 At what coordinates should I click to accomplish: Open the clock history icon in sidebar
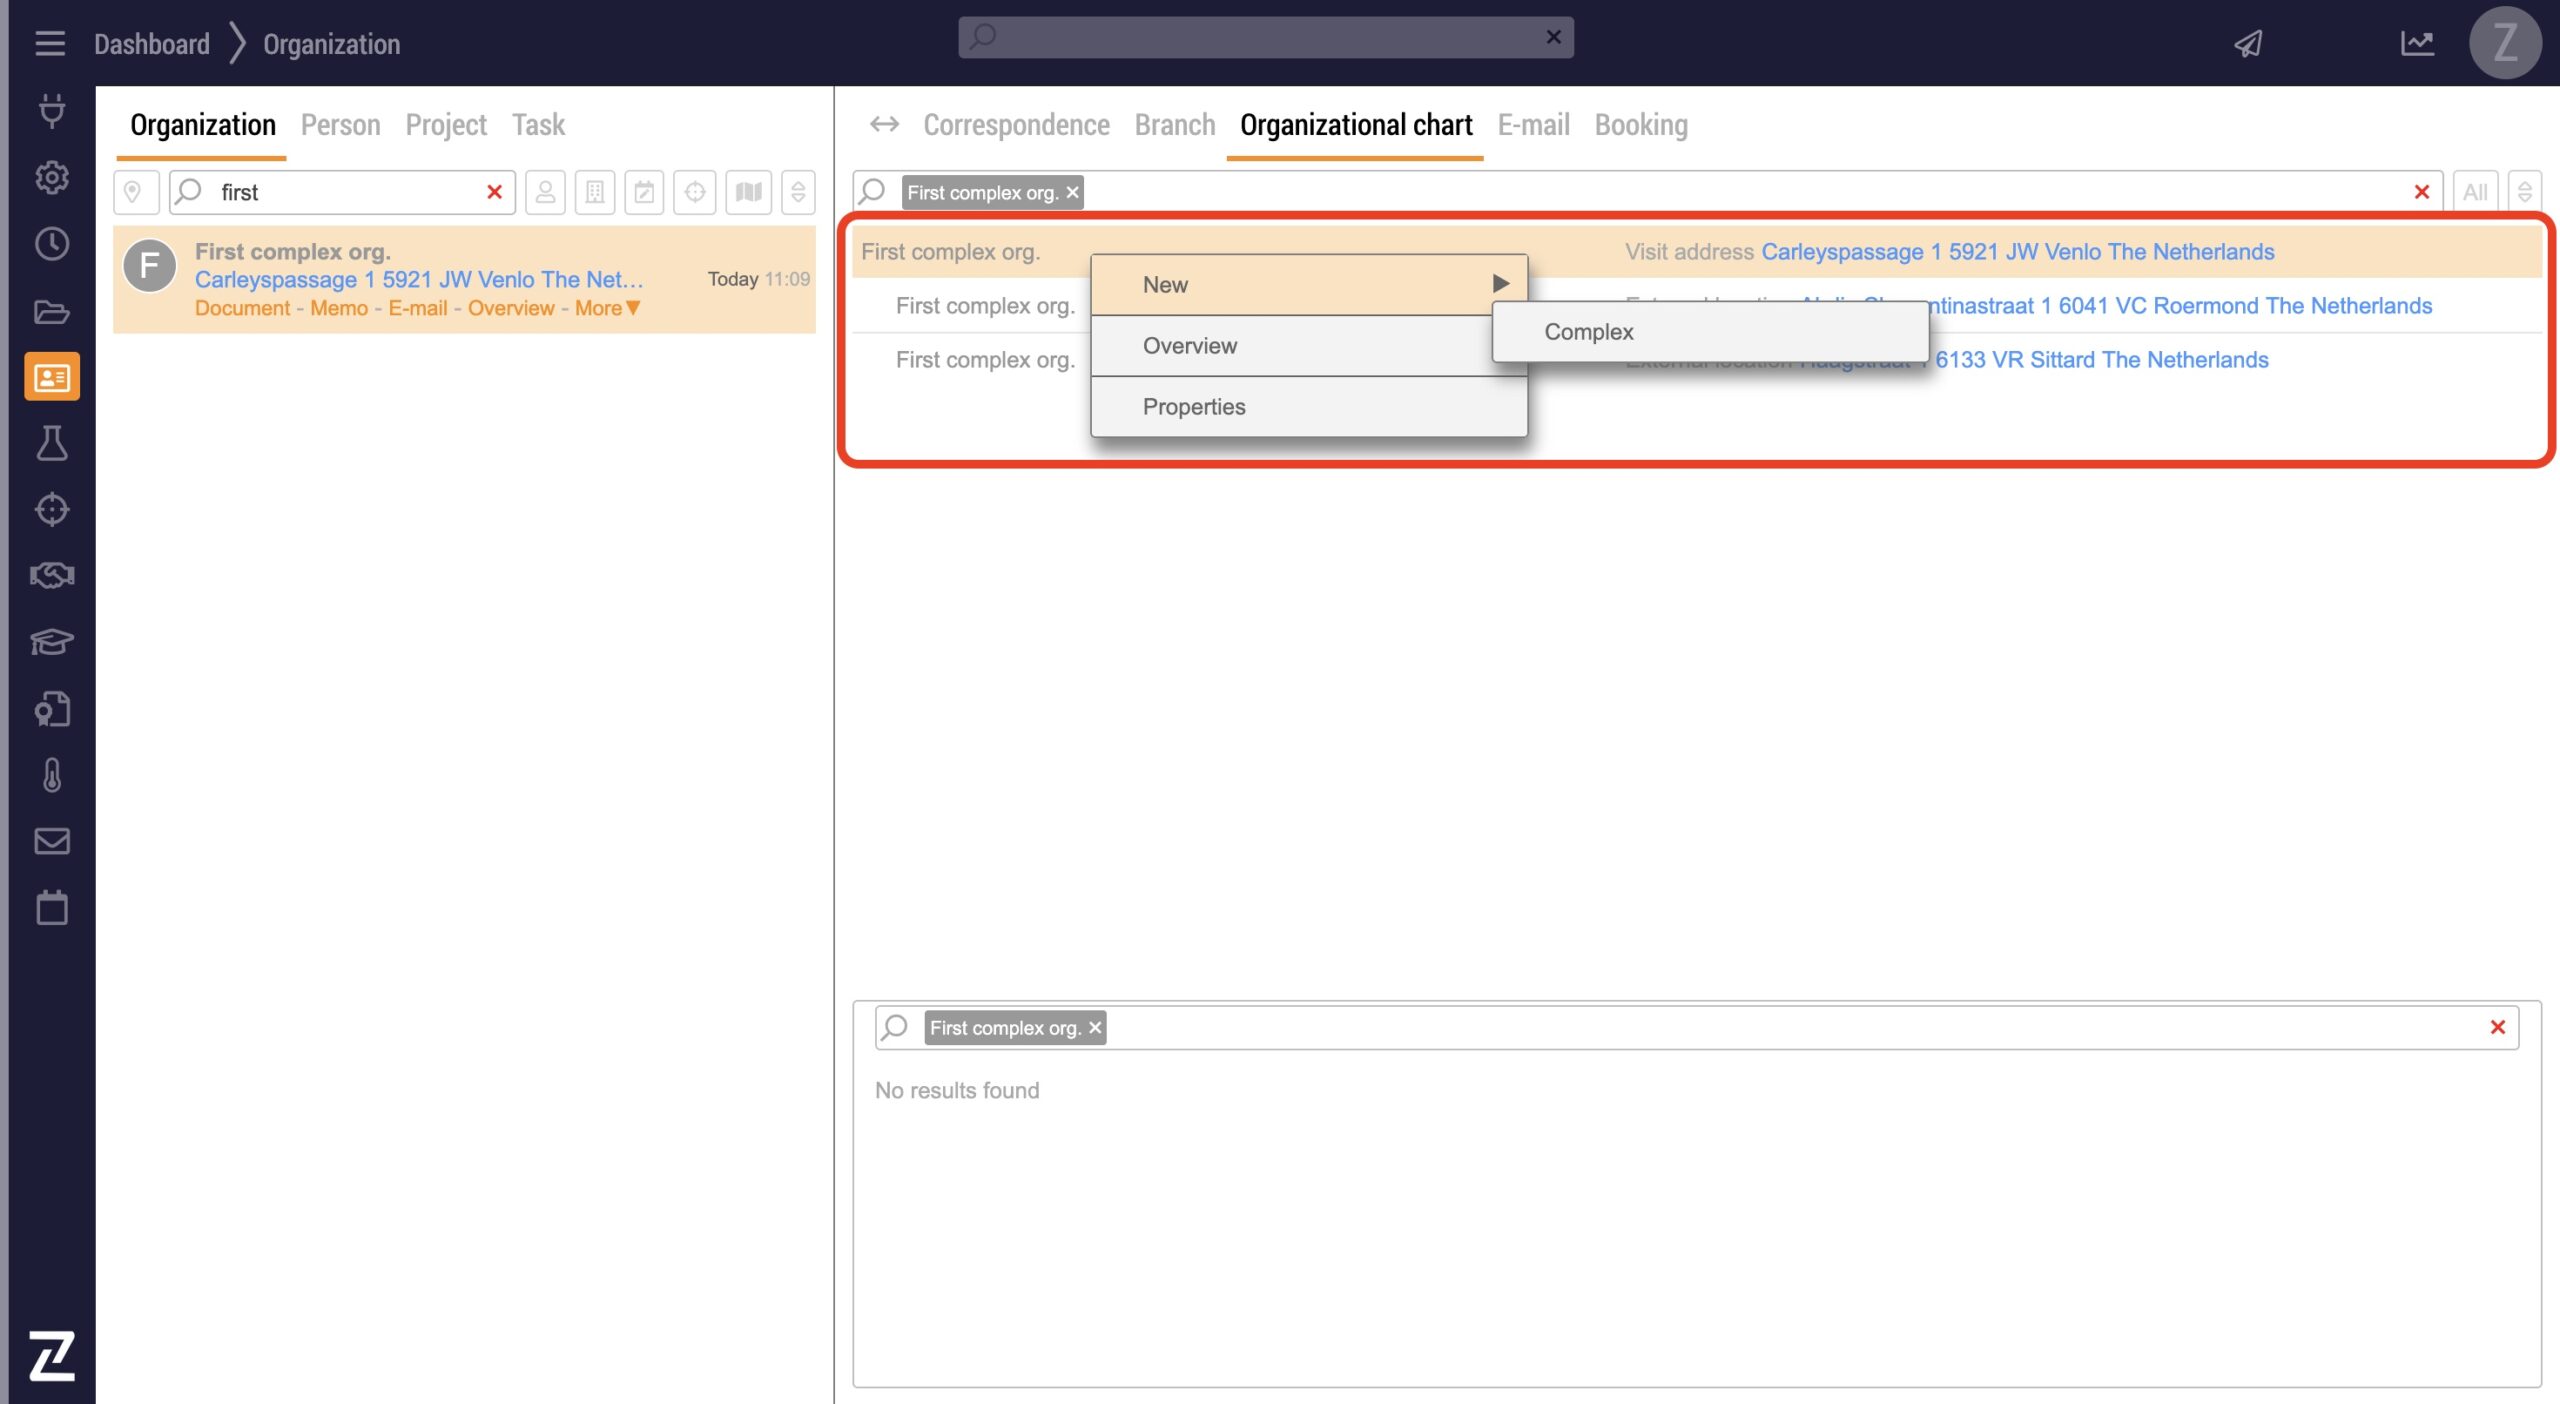(52, 244)
